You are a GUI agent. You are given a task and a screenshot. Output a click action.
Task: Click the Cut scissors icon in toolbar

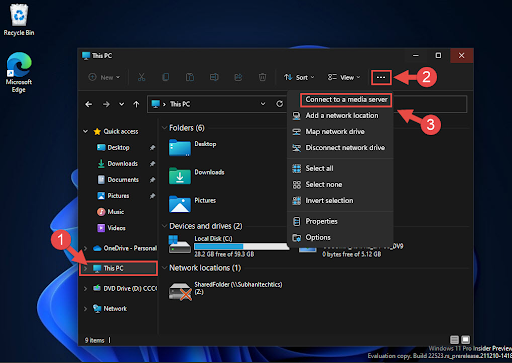142,77
